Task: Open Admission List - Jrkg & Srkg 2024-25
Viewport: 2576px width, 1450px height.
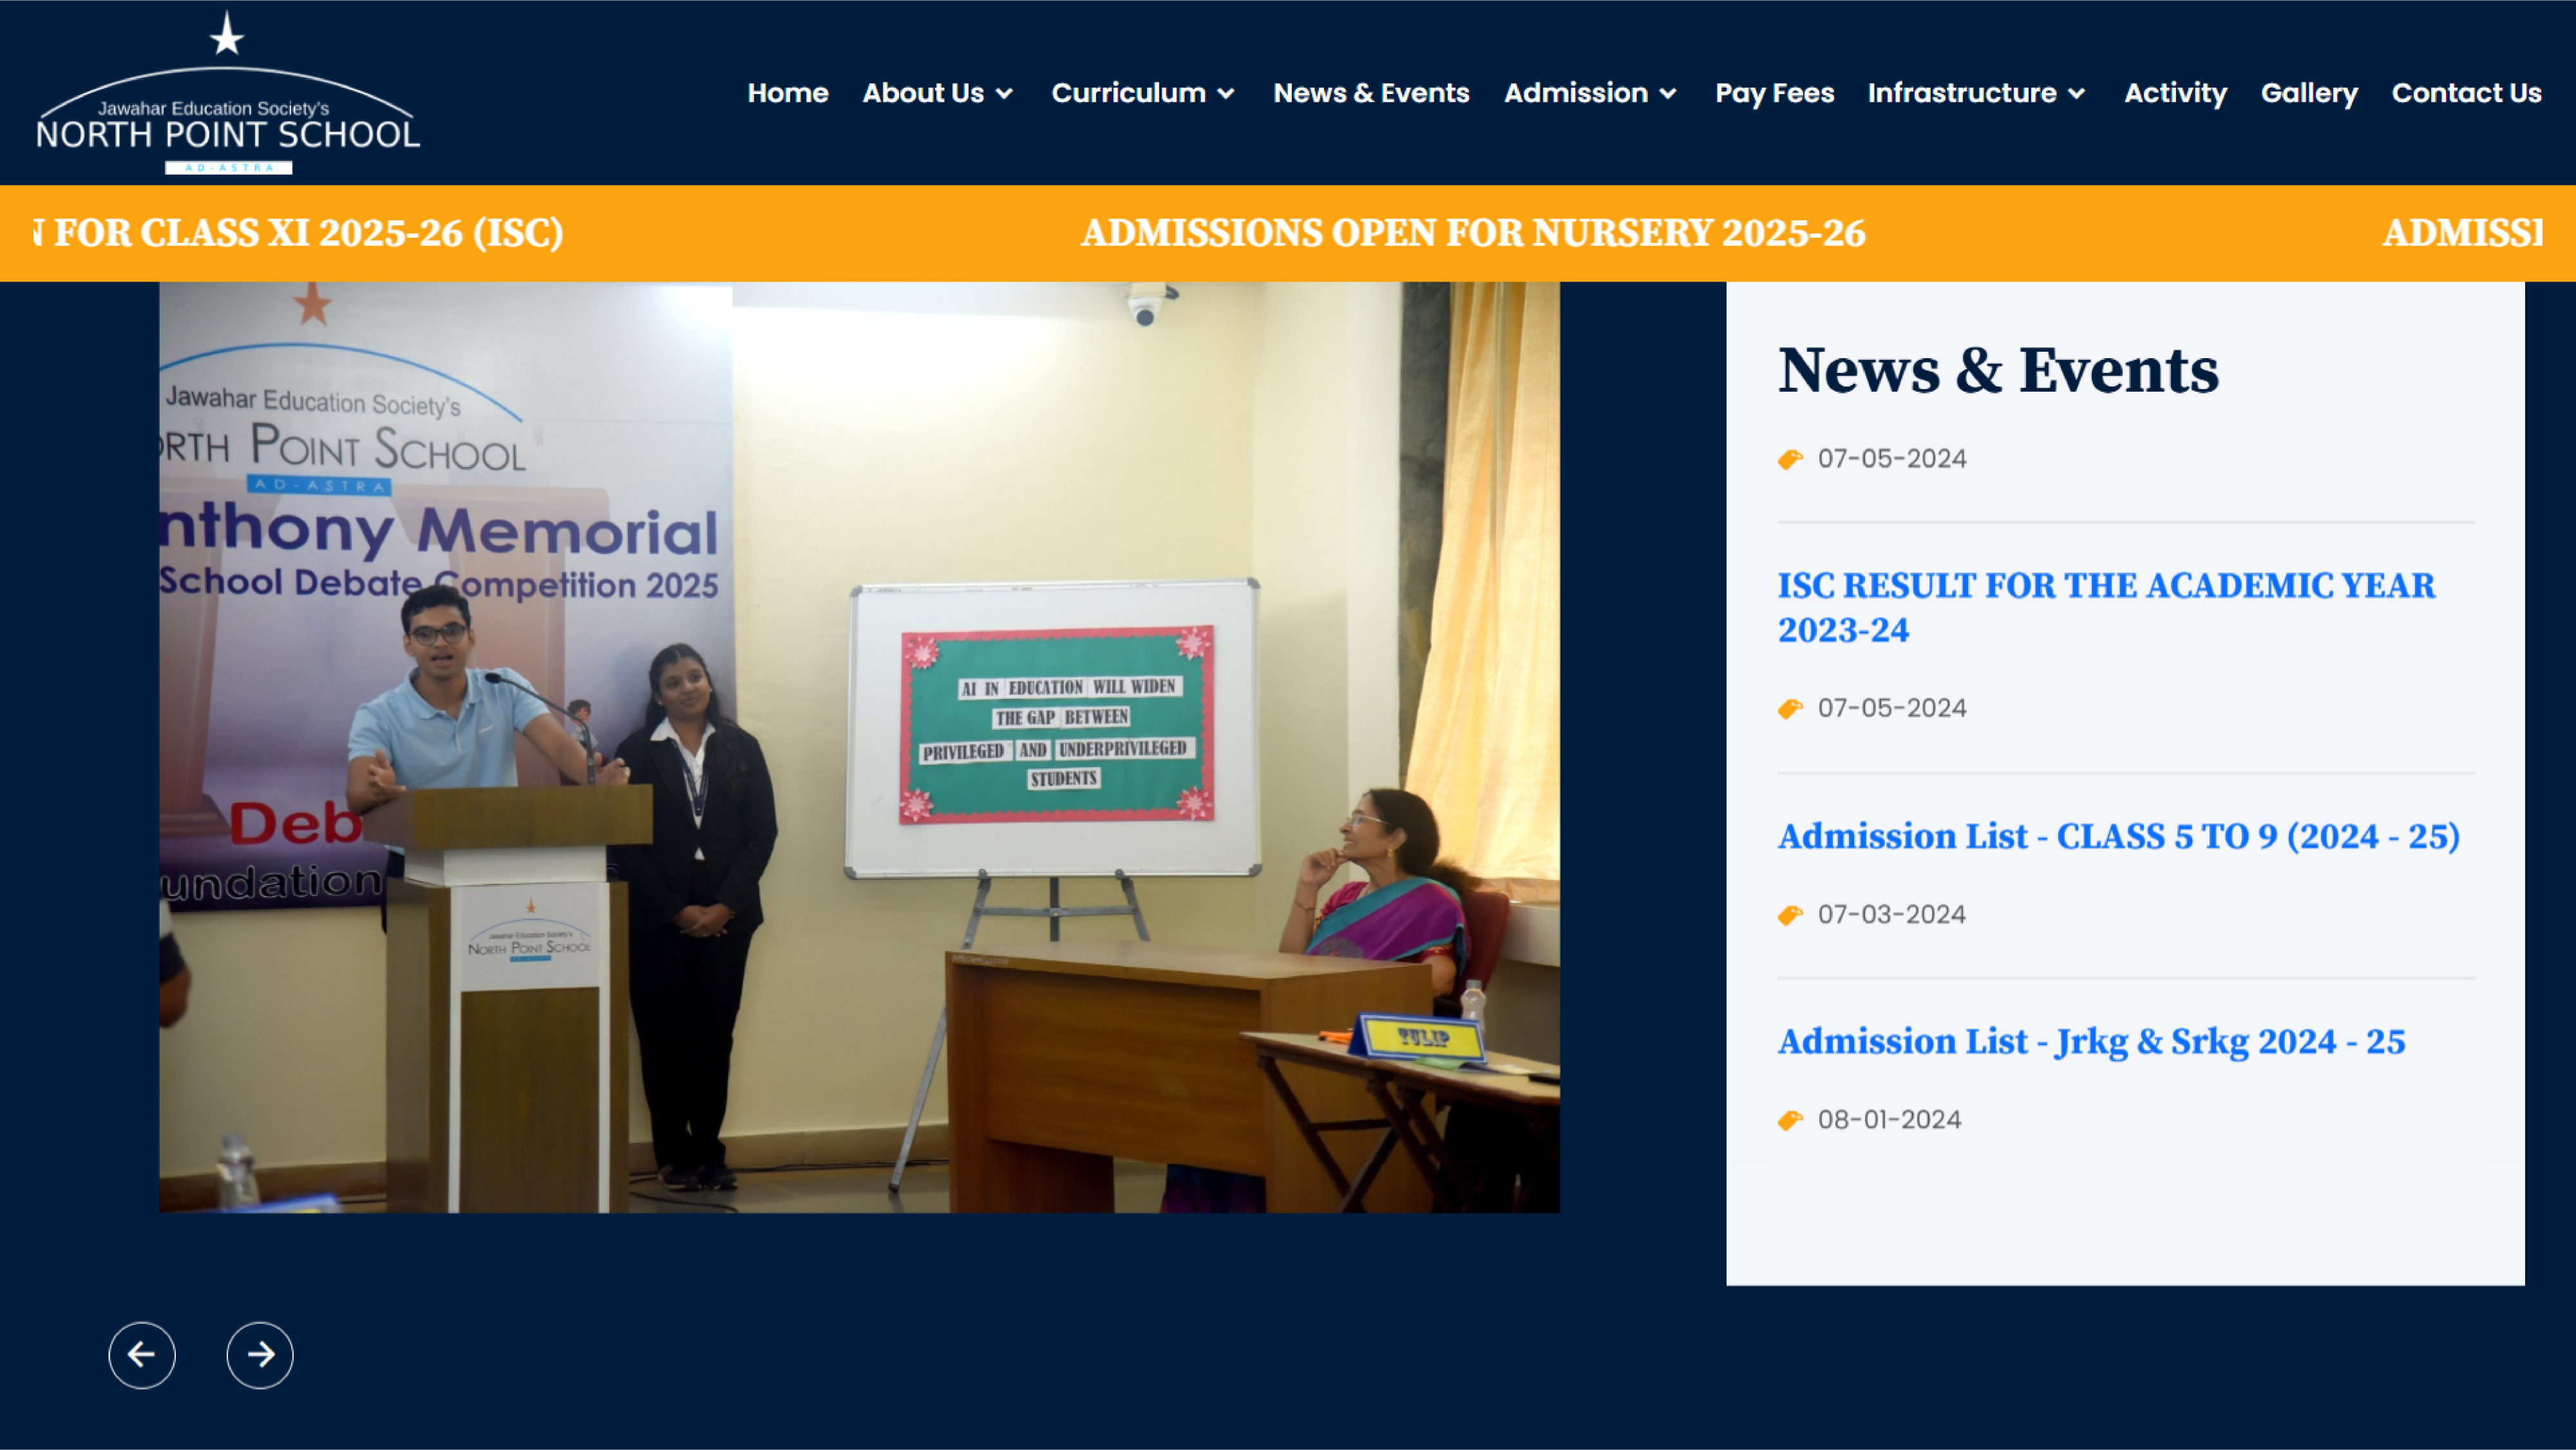Action: tap(2091, 1041)
